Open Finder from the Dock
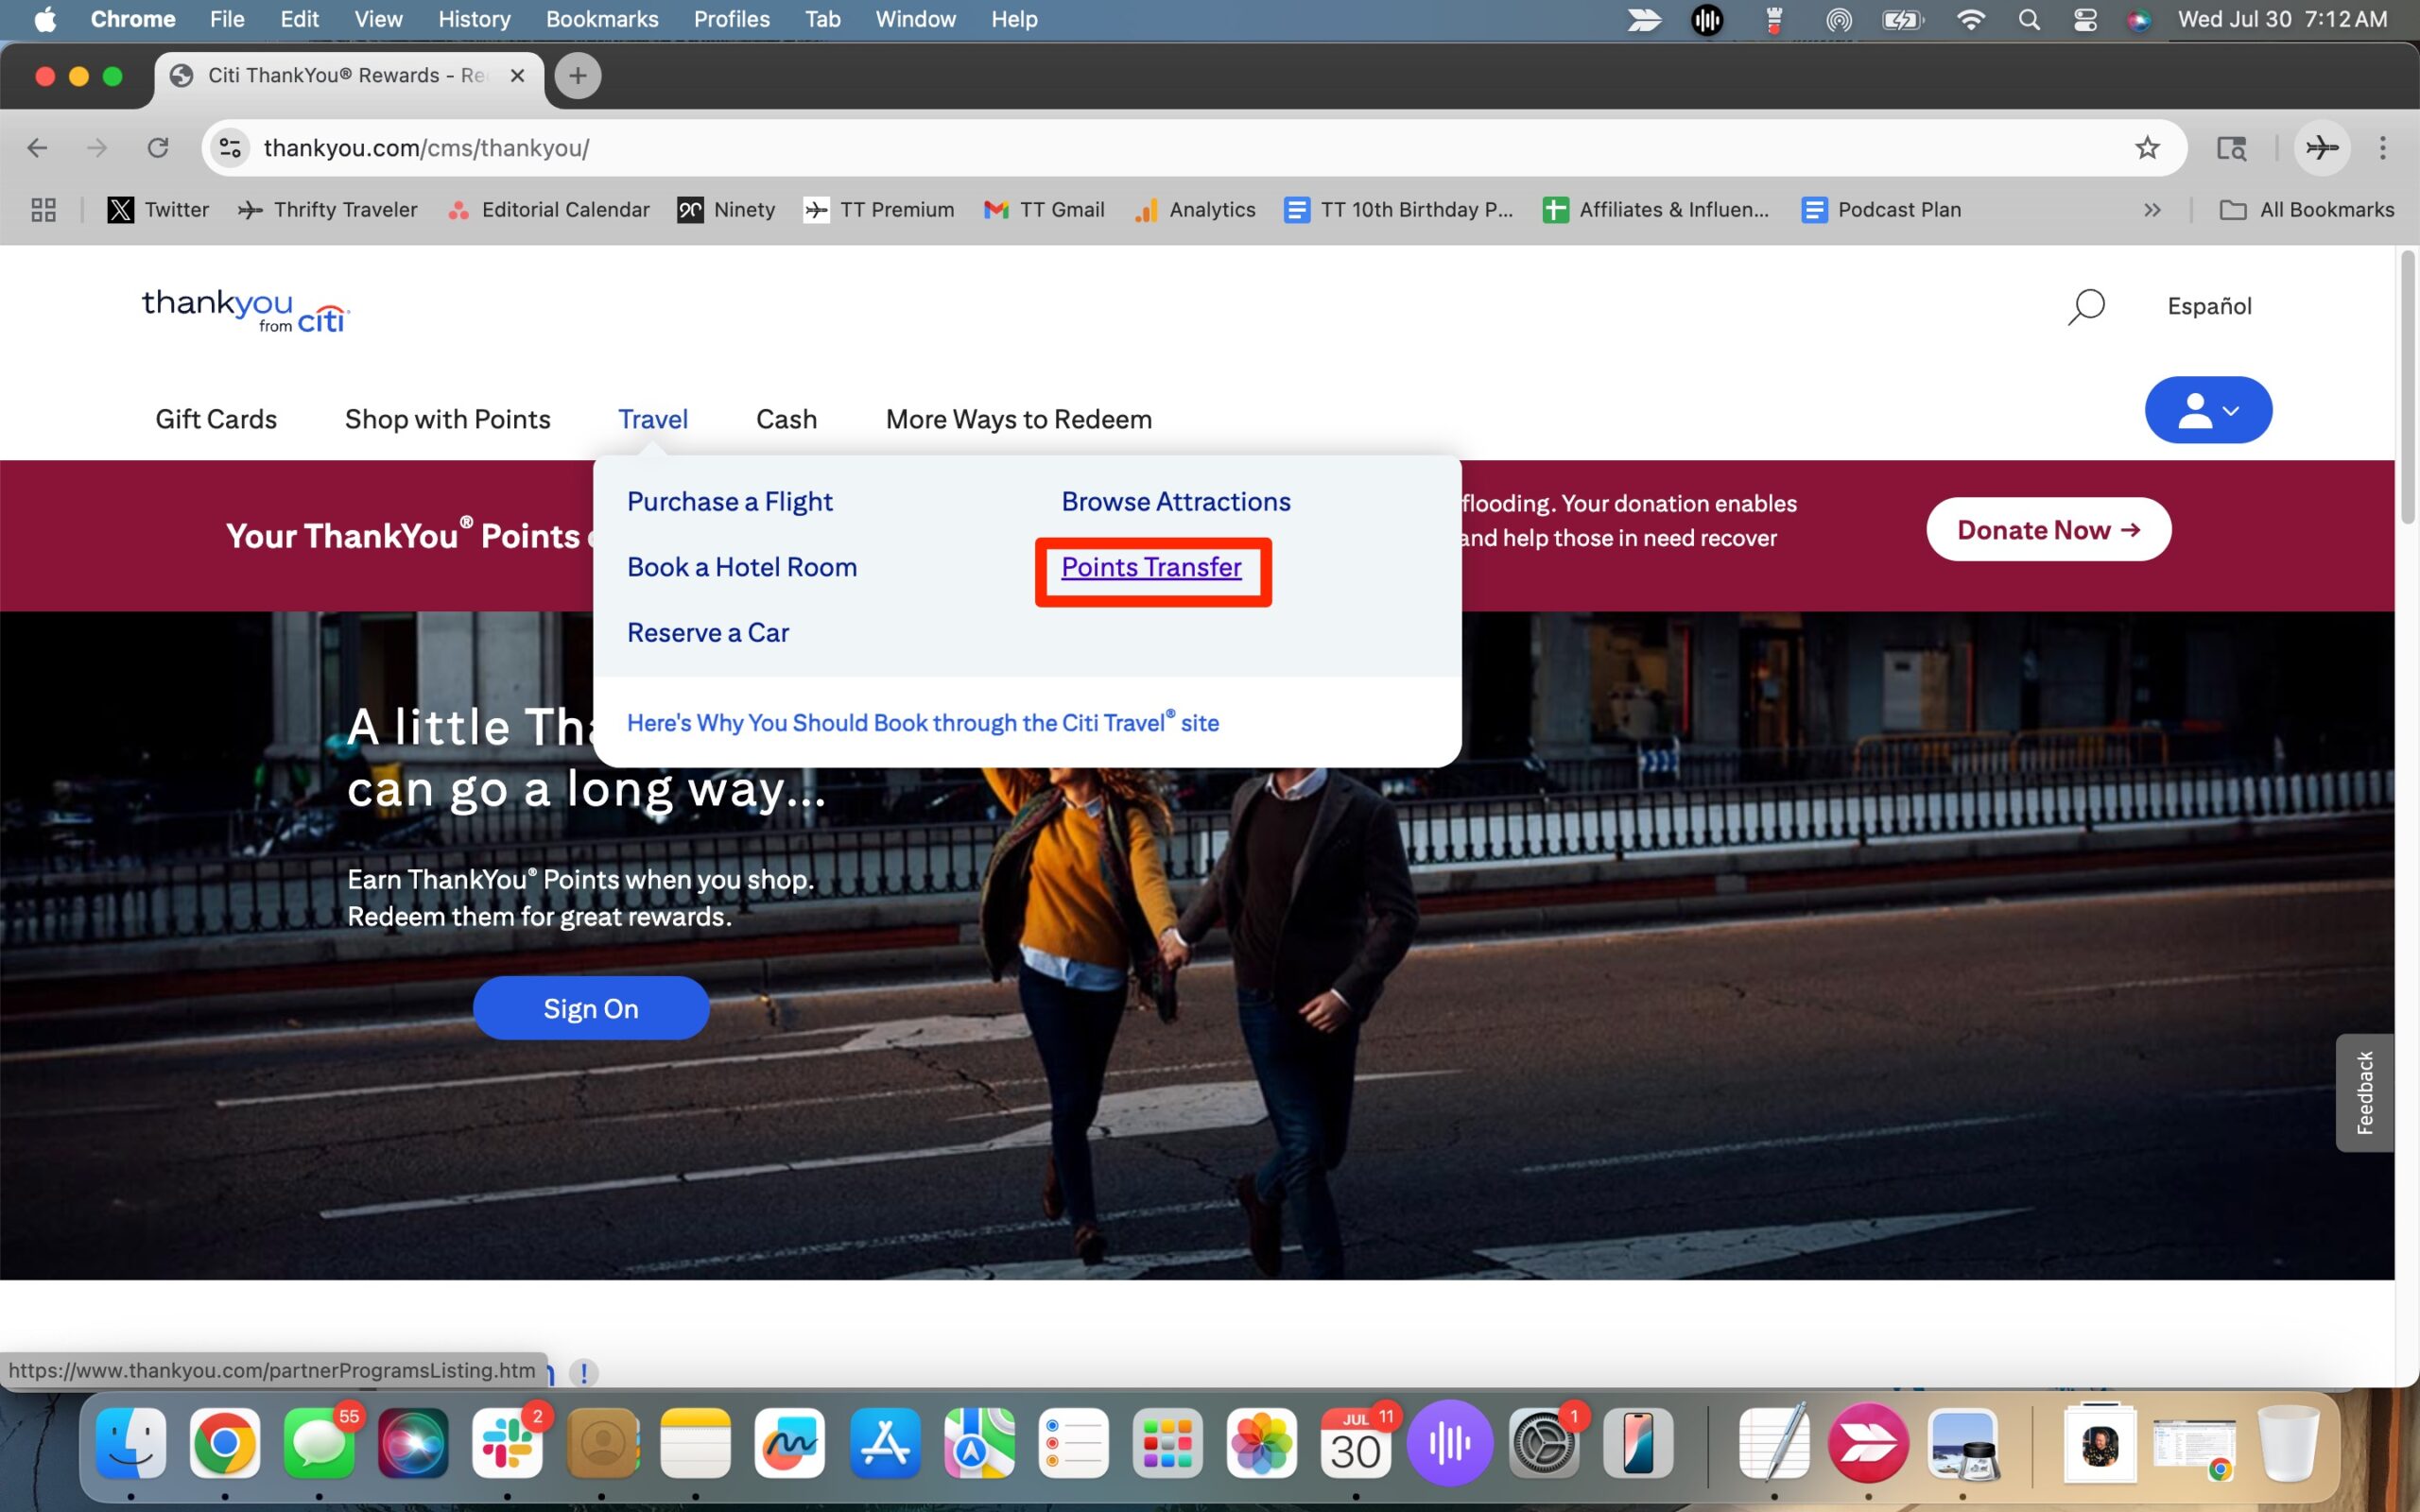 [x=131, y=1443]
